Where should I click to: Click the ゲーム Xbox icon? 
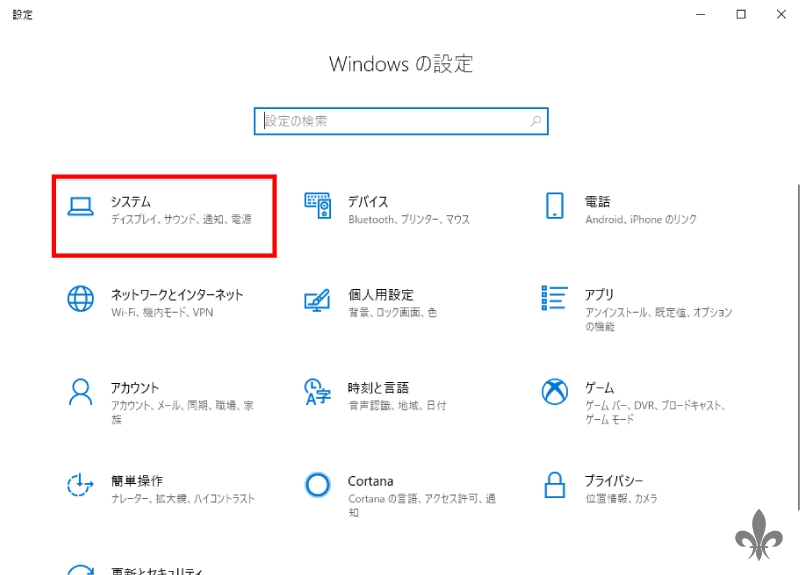[x=555, y=392]
